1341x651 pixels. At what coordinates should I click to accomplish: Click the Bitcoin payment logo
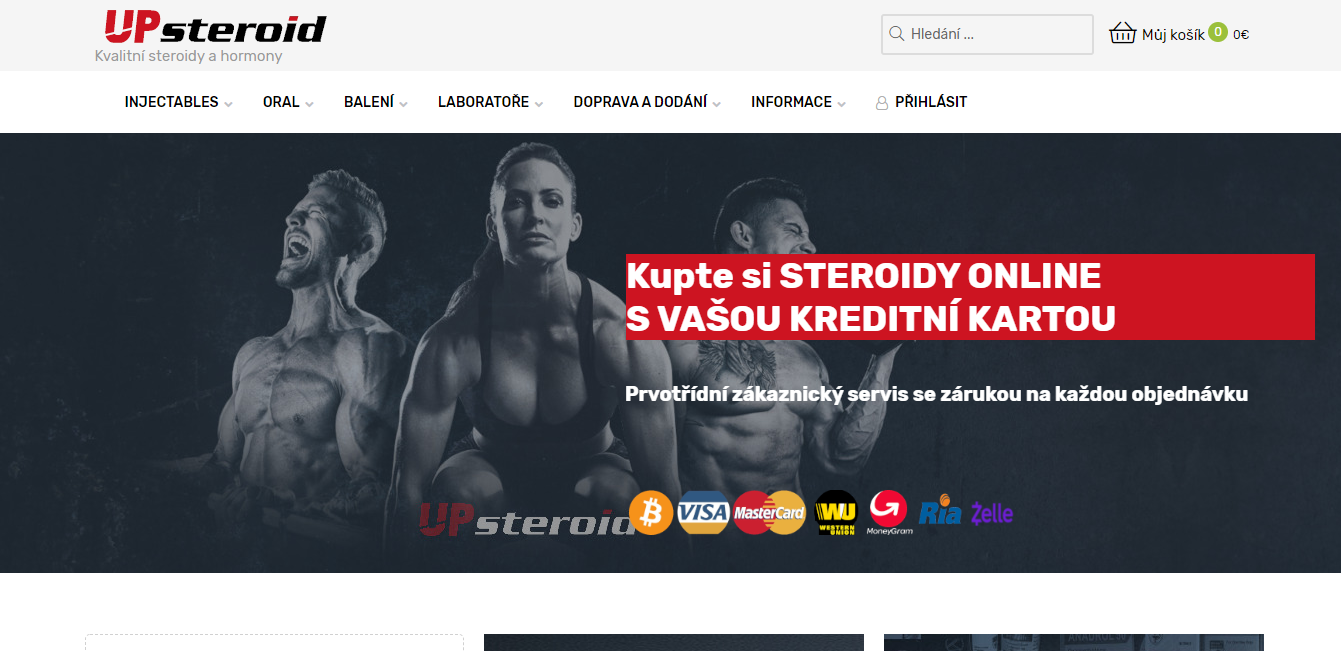[651, 513]
